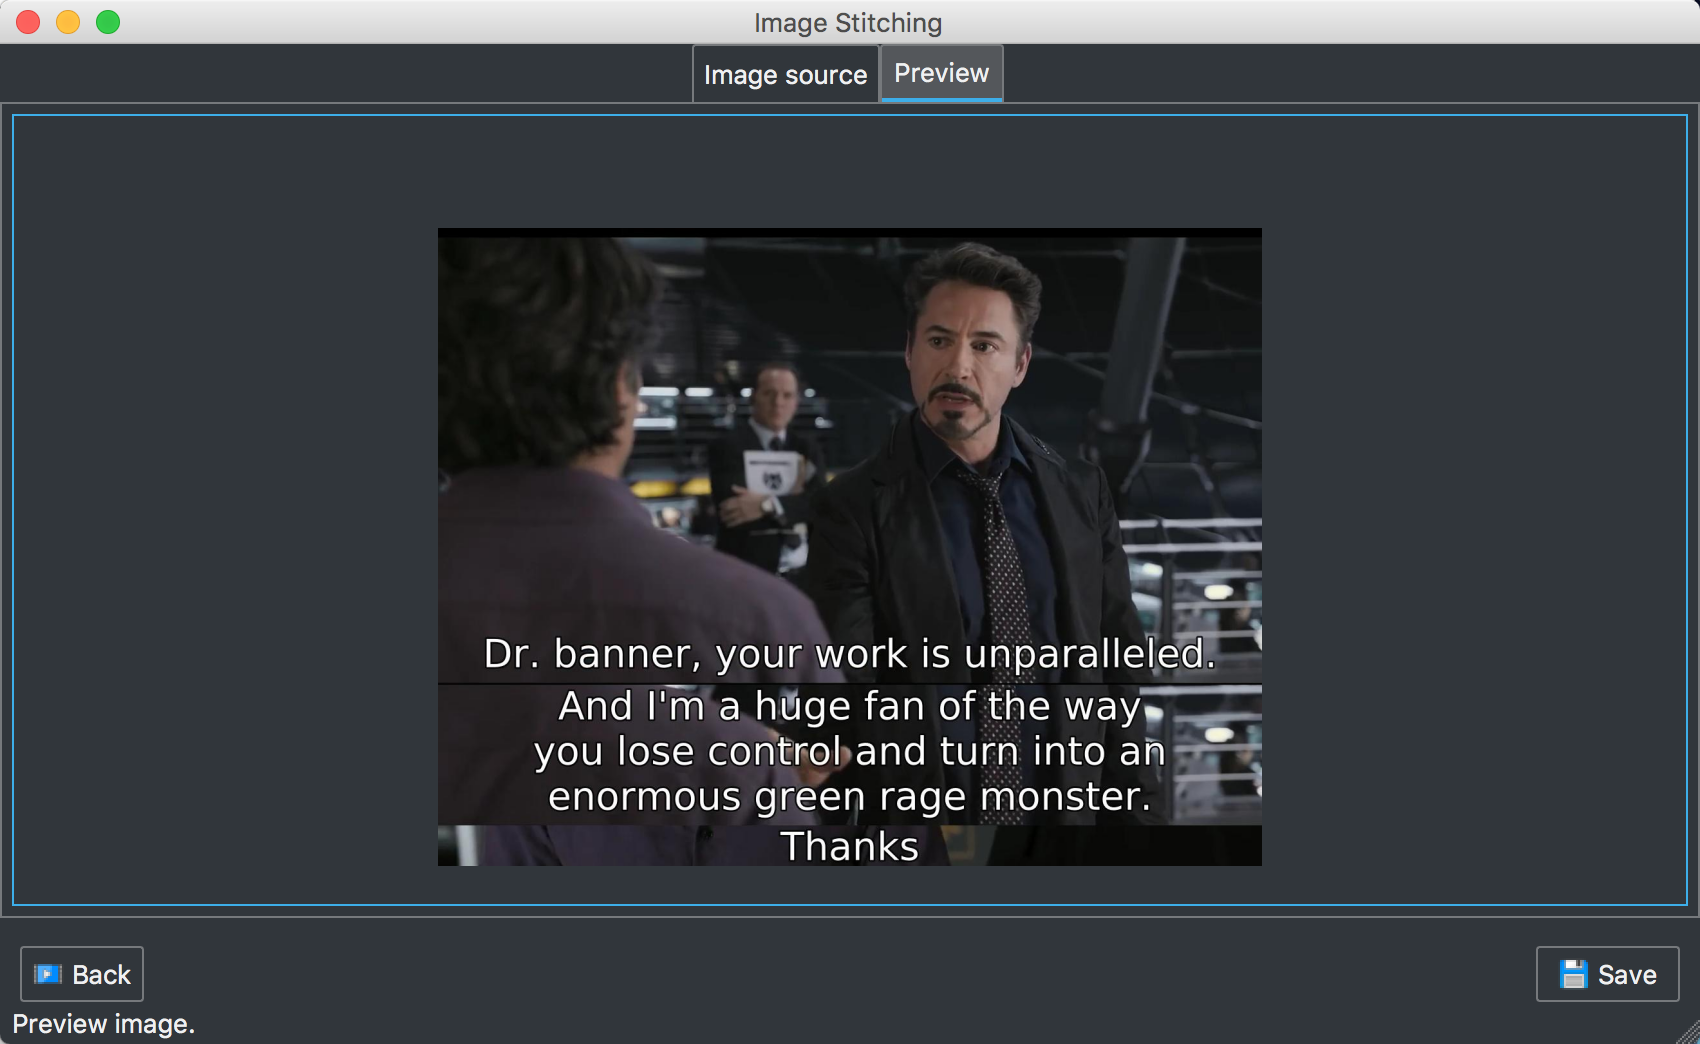Click the window resize grip corner
The image size is (1700, 1044).
[1688, 1032]
